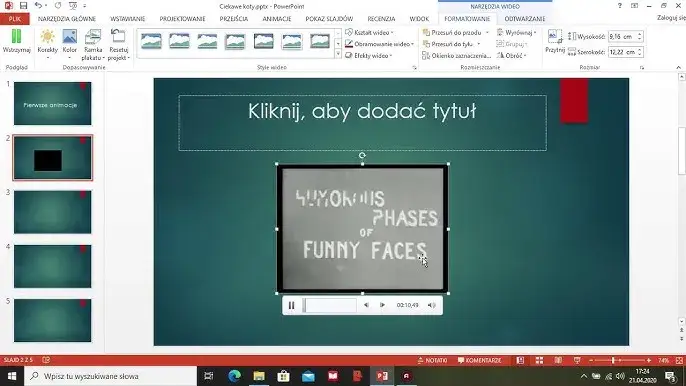Select the first video style thumbnail

coord(151,41)
